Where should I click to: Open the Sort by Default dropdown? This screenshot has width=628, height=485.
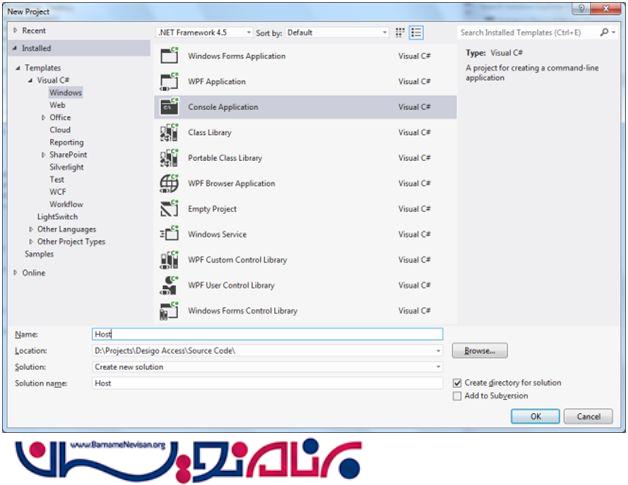[337, 32]
